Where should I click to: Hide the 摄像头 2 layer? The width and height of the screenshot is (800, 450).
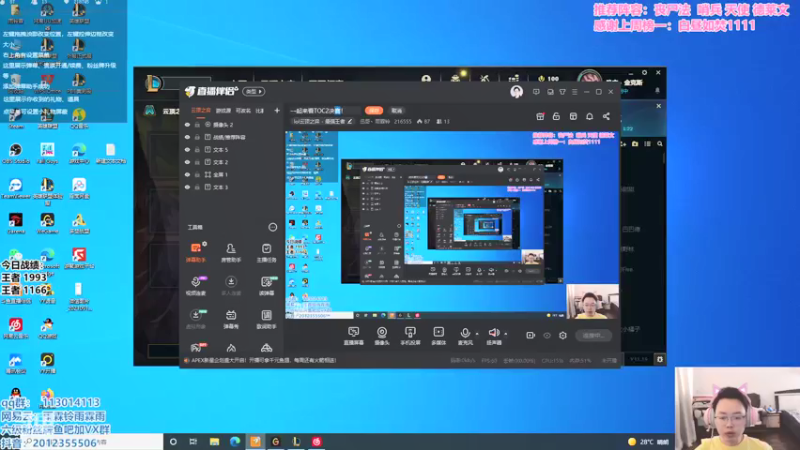pyautogui.click(x=187, y=124)
